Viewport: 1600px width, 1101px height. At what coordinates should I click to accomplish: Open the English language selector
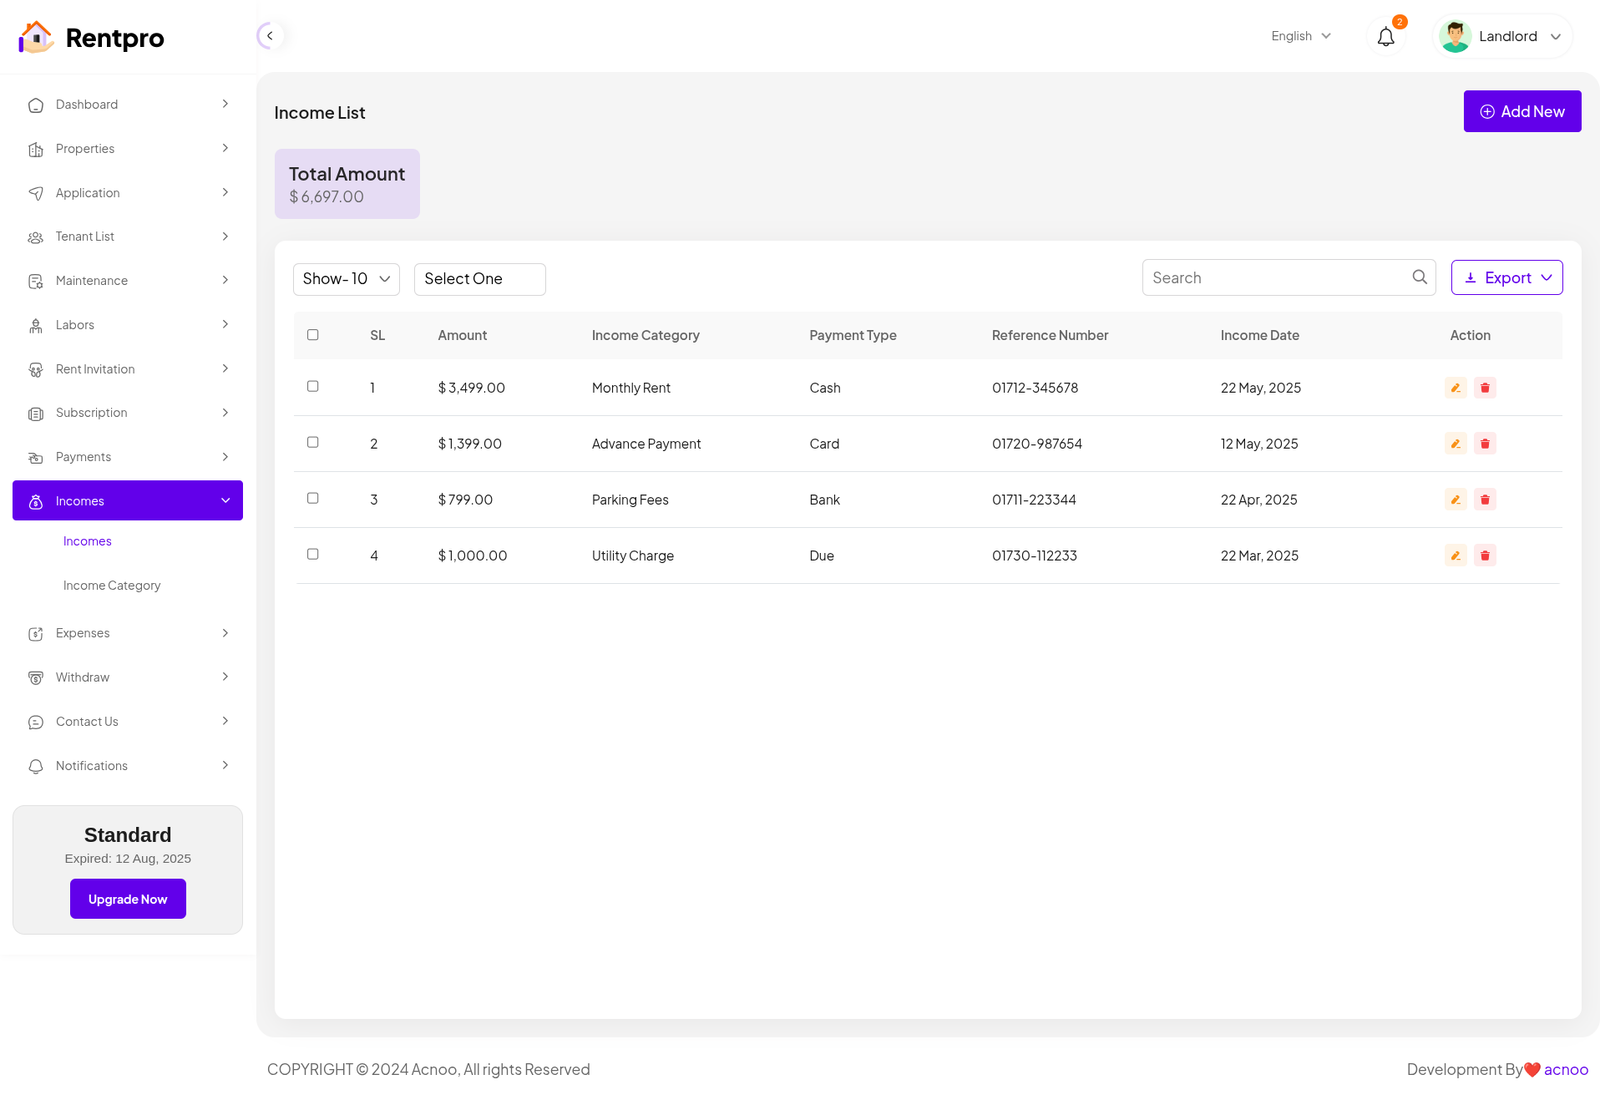[x=1300, y=37]
